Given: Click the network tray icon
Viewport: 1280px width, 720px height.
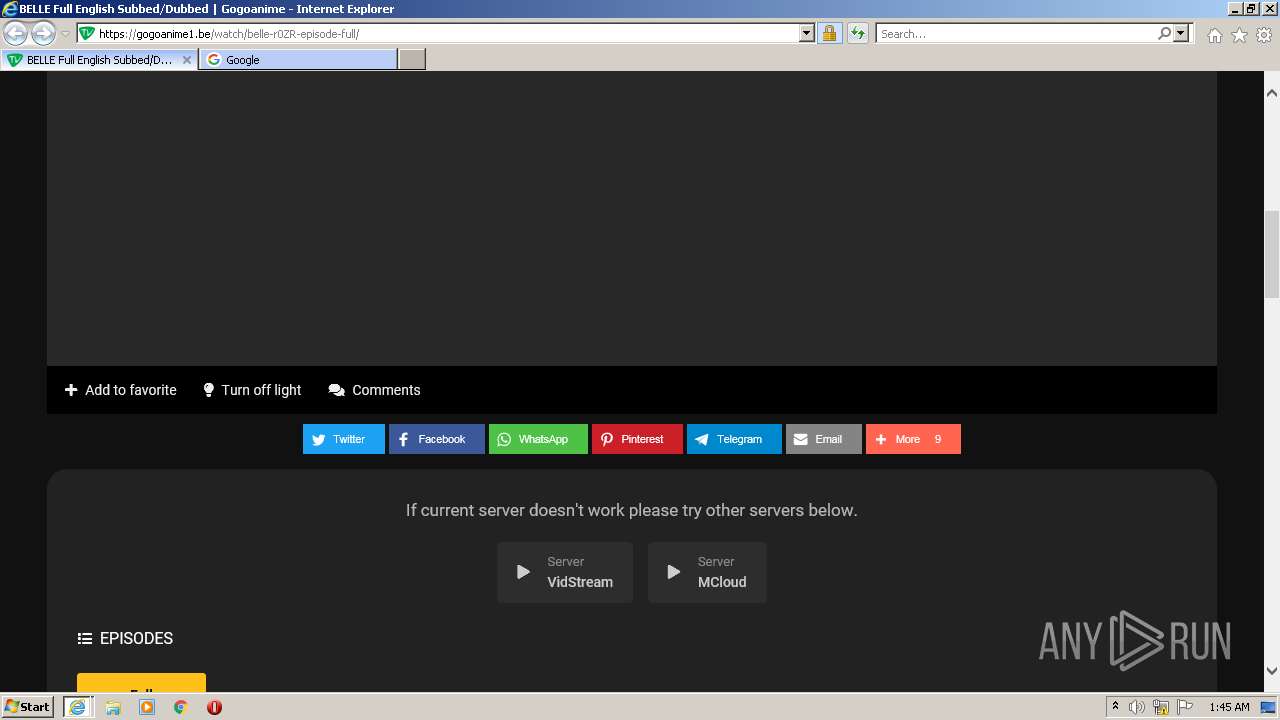Looking at the screenshot, I should tap(1161, 707).
